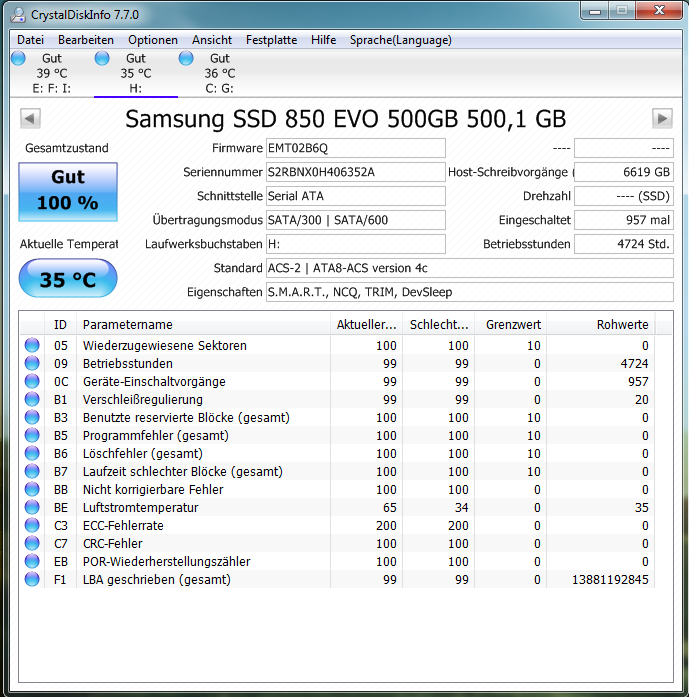Open the Bearbeiten menu
The height and width of the screenshot is (697, 689).
pos(86,40)
